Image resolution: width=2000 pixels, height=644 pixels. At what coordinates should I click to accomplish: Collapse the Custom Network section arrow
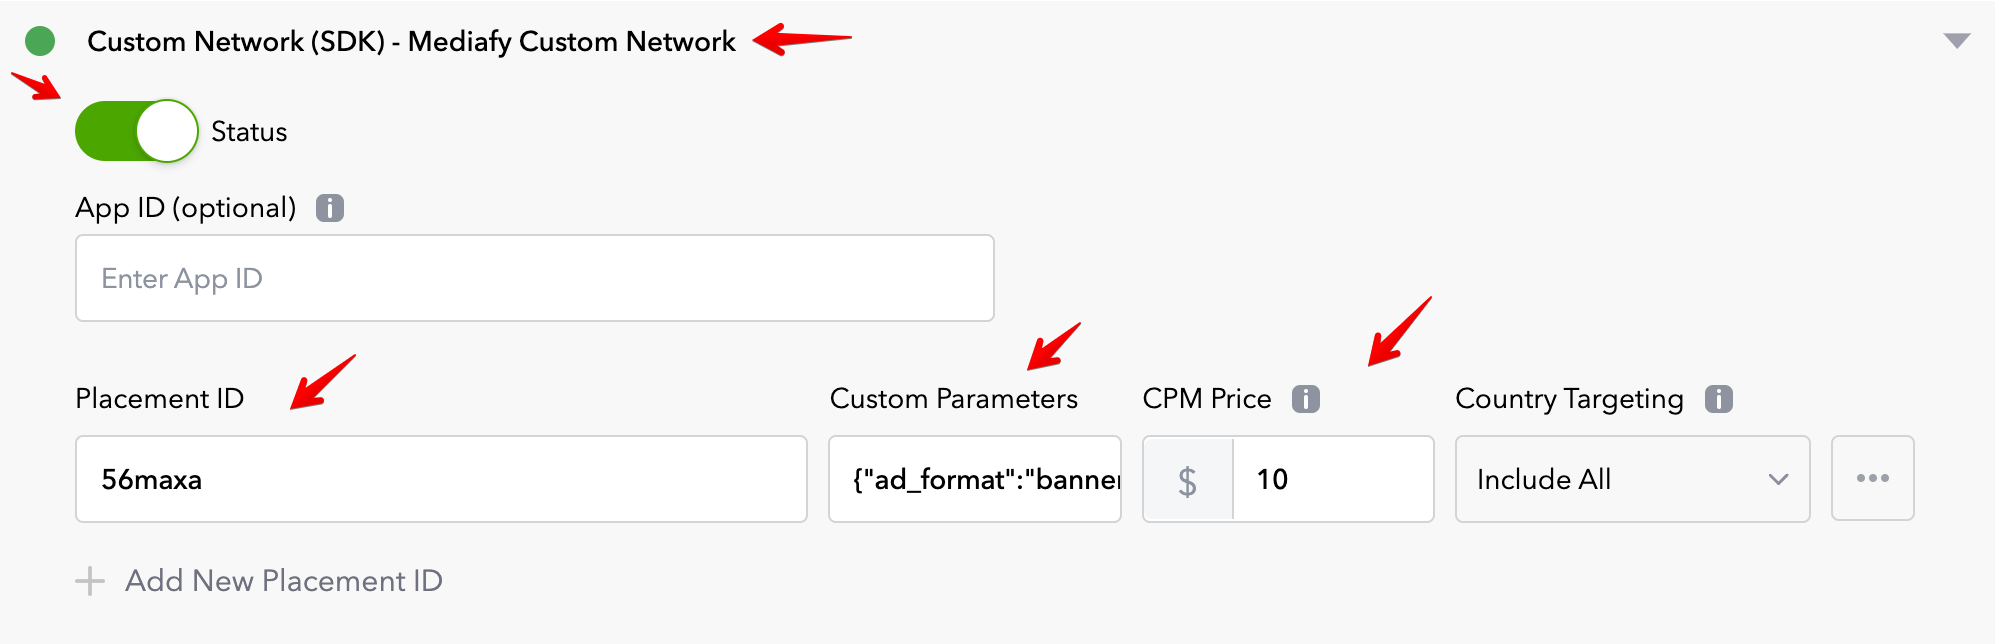click(1957, 41)
